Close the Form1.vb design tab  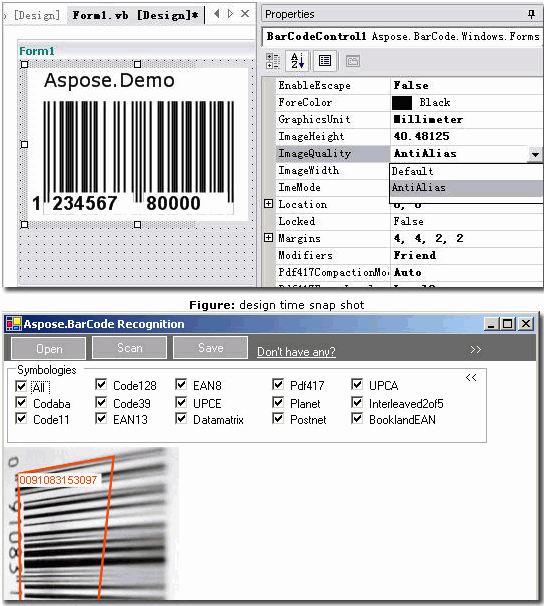[x=245, y=14]
